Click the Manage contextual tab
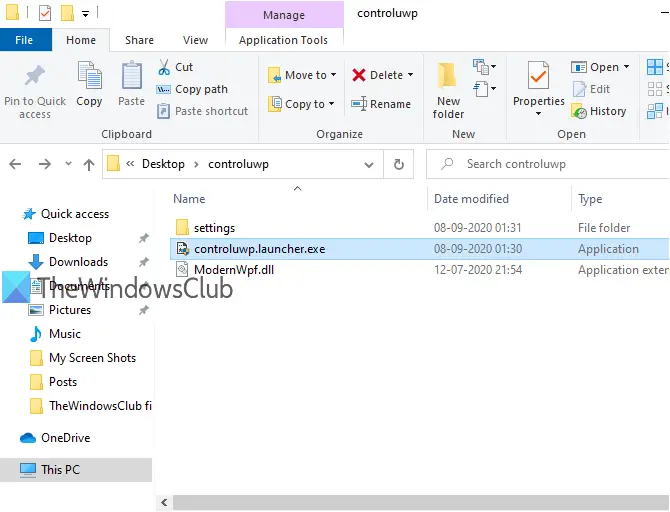The width and height of the screenshot is (670, 512). tap(284, 15)
